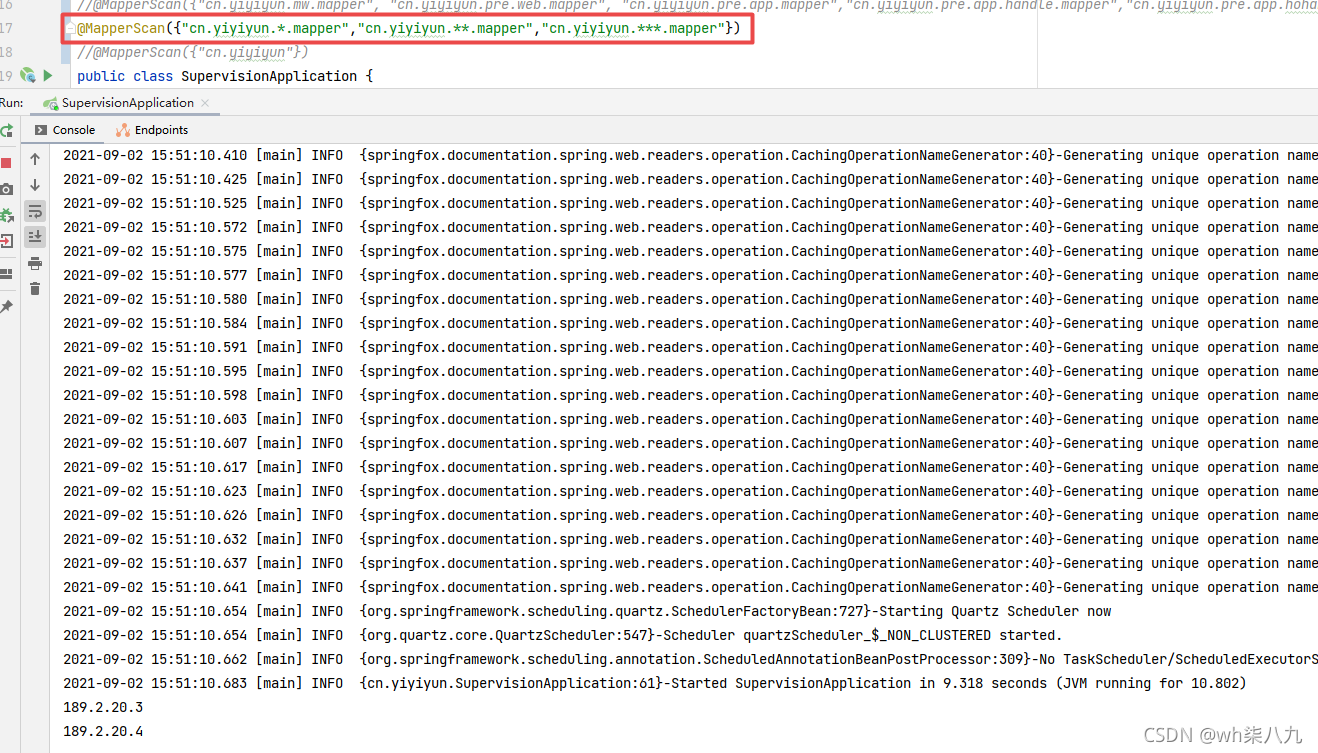
Task: Click the log line stamped 15:51:10.577
Action: (690, 275)
